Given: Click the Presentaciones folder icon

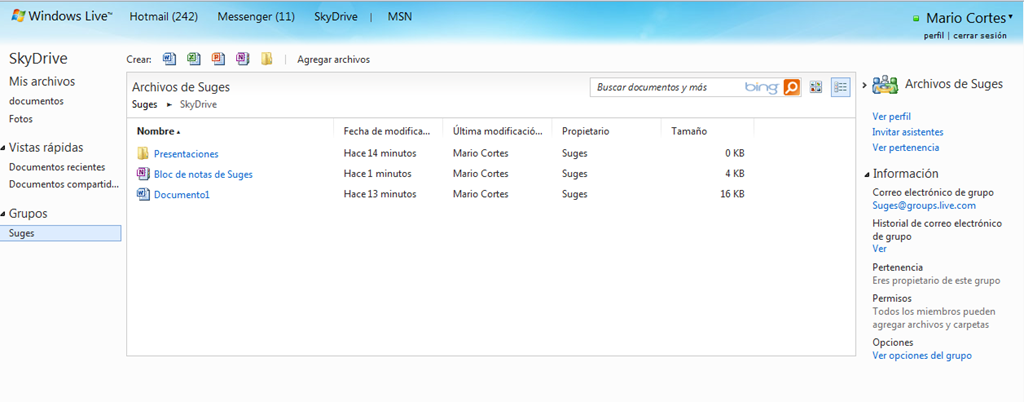Looking at the screenshot, I should coord(143,153).
